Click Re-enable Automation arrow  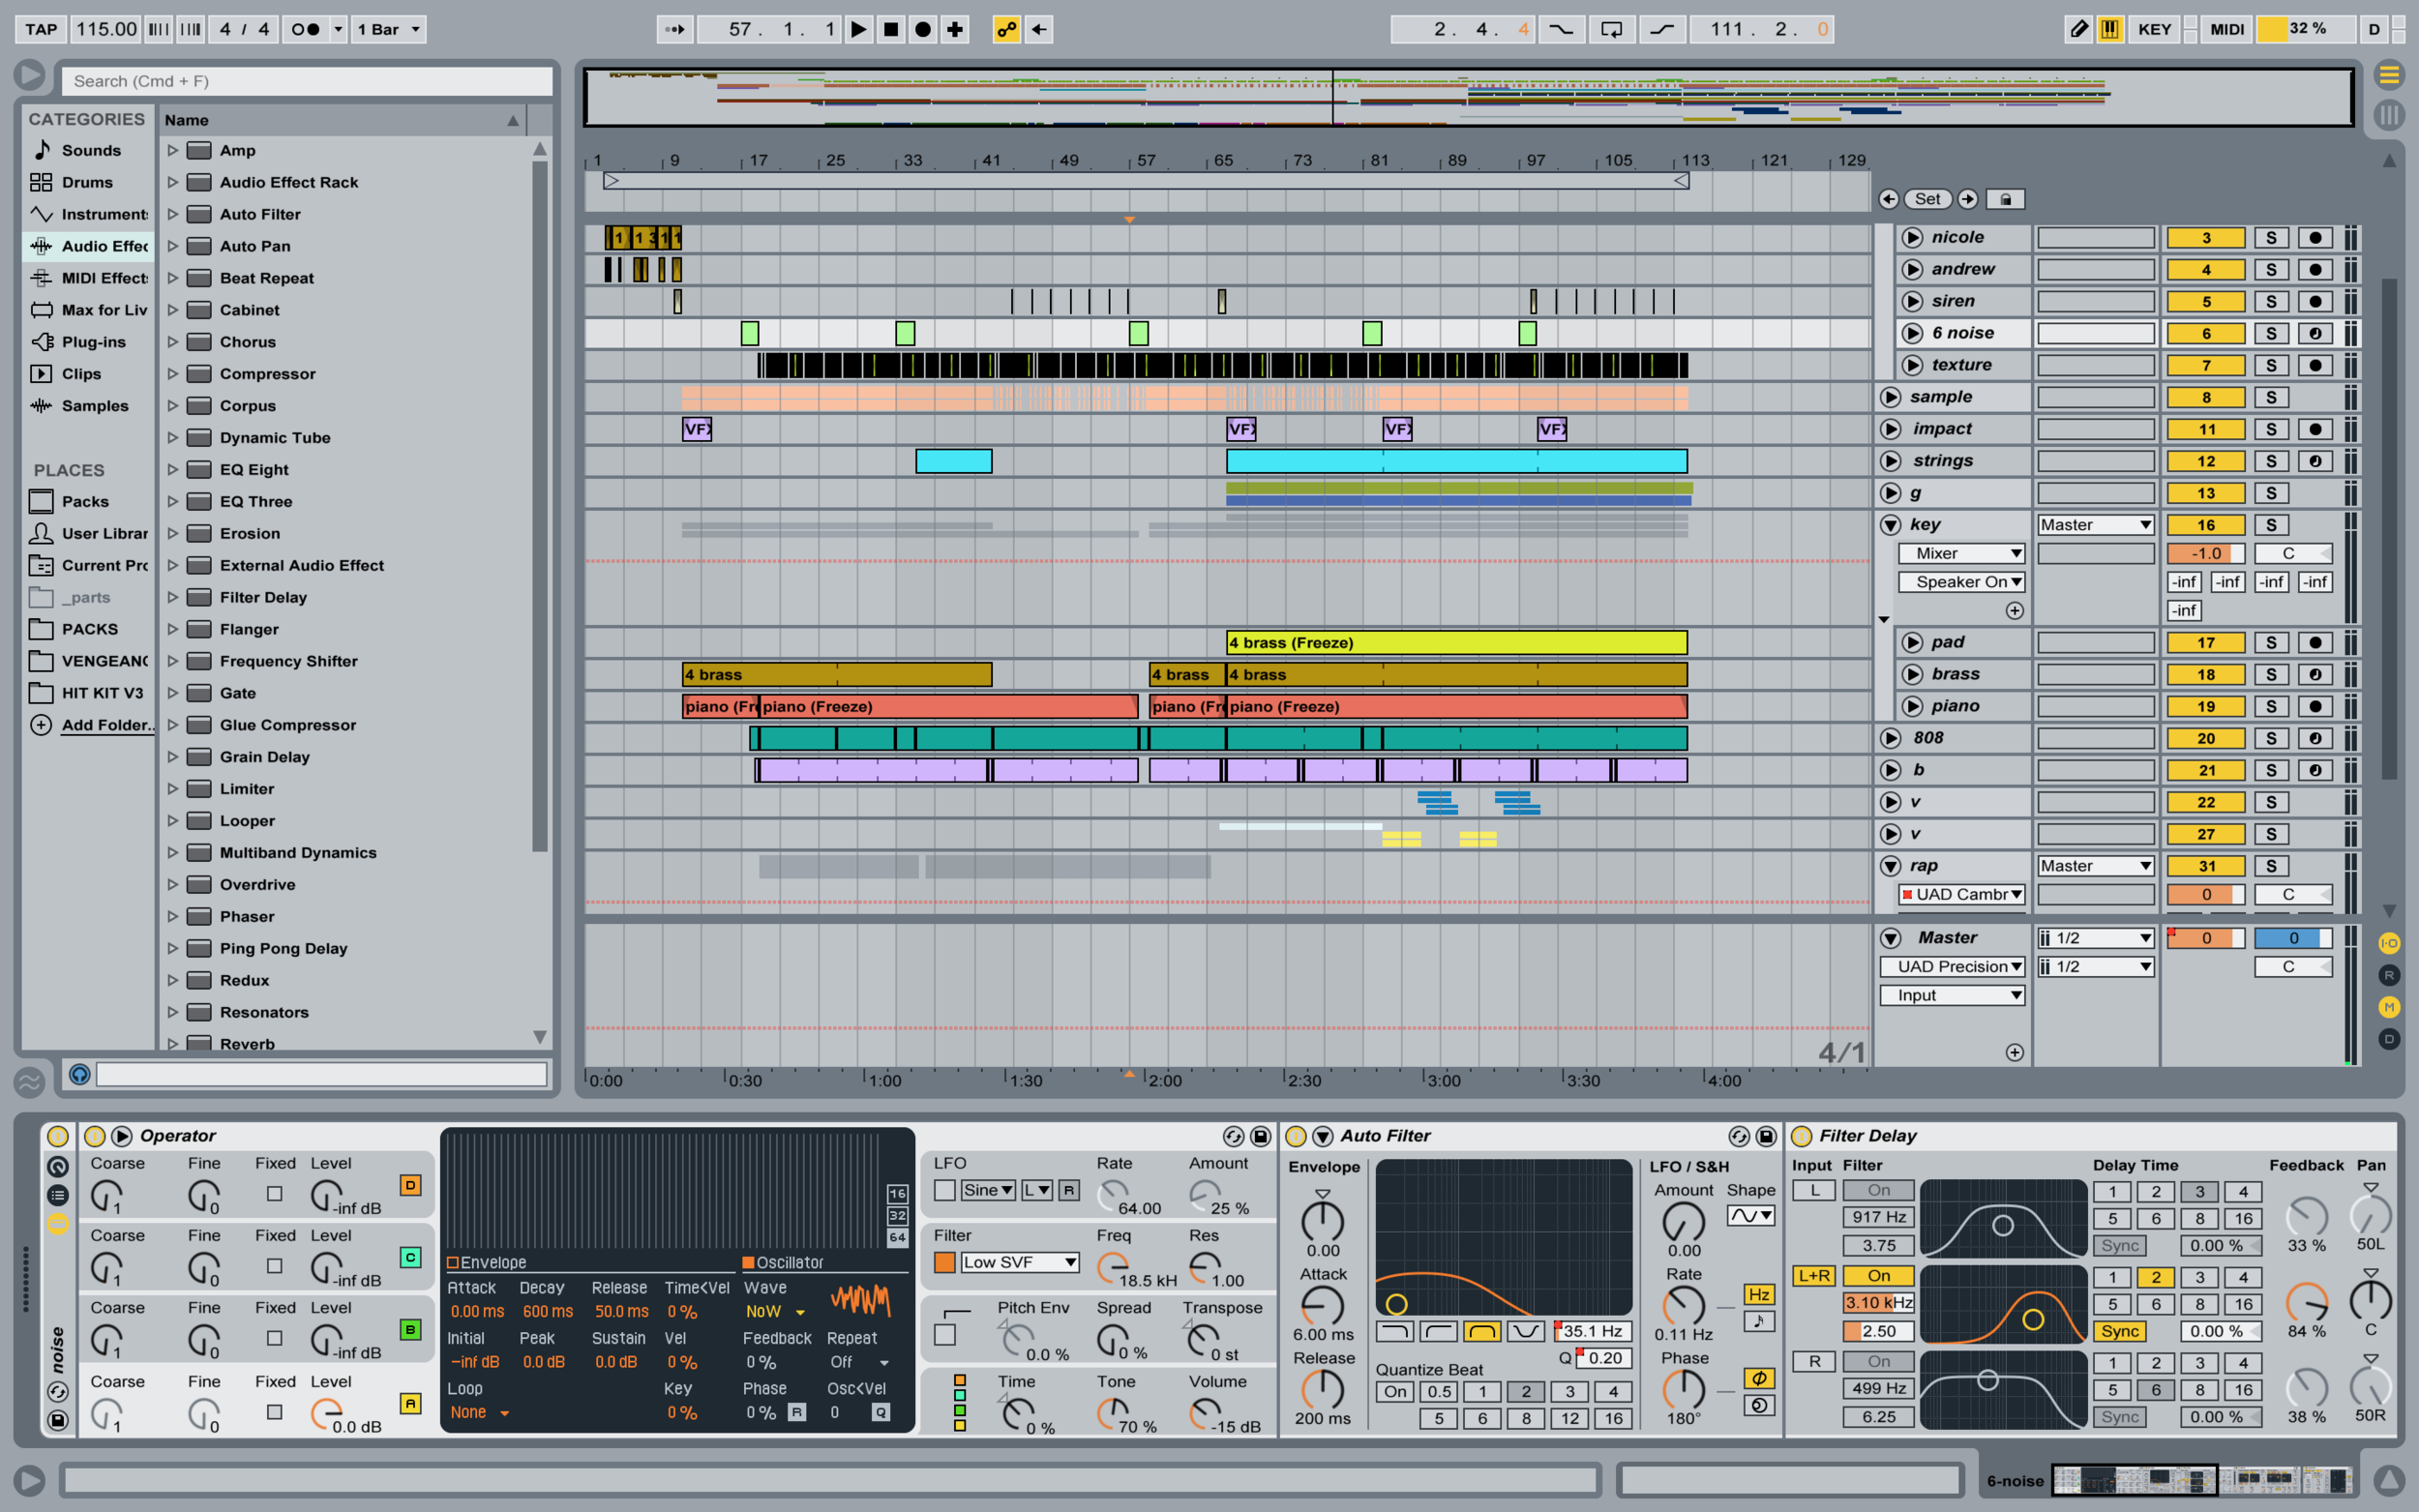pyautogui.click(x=1039, y=29)
